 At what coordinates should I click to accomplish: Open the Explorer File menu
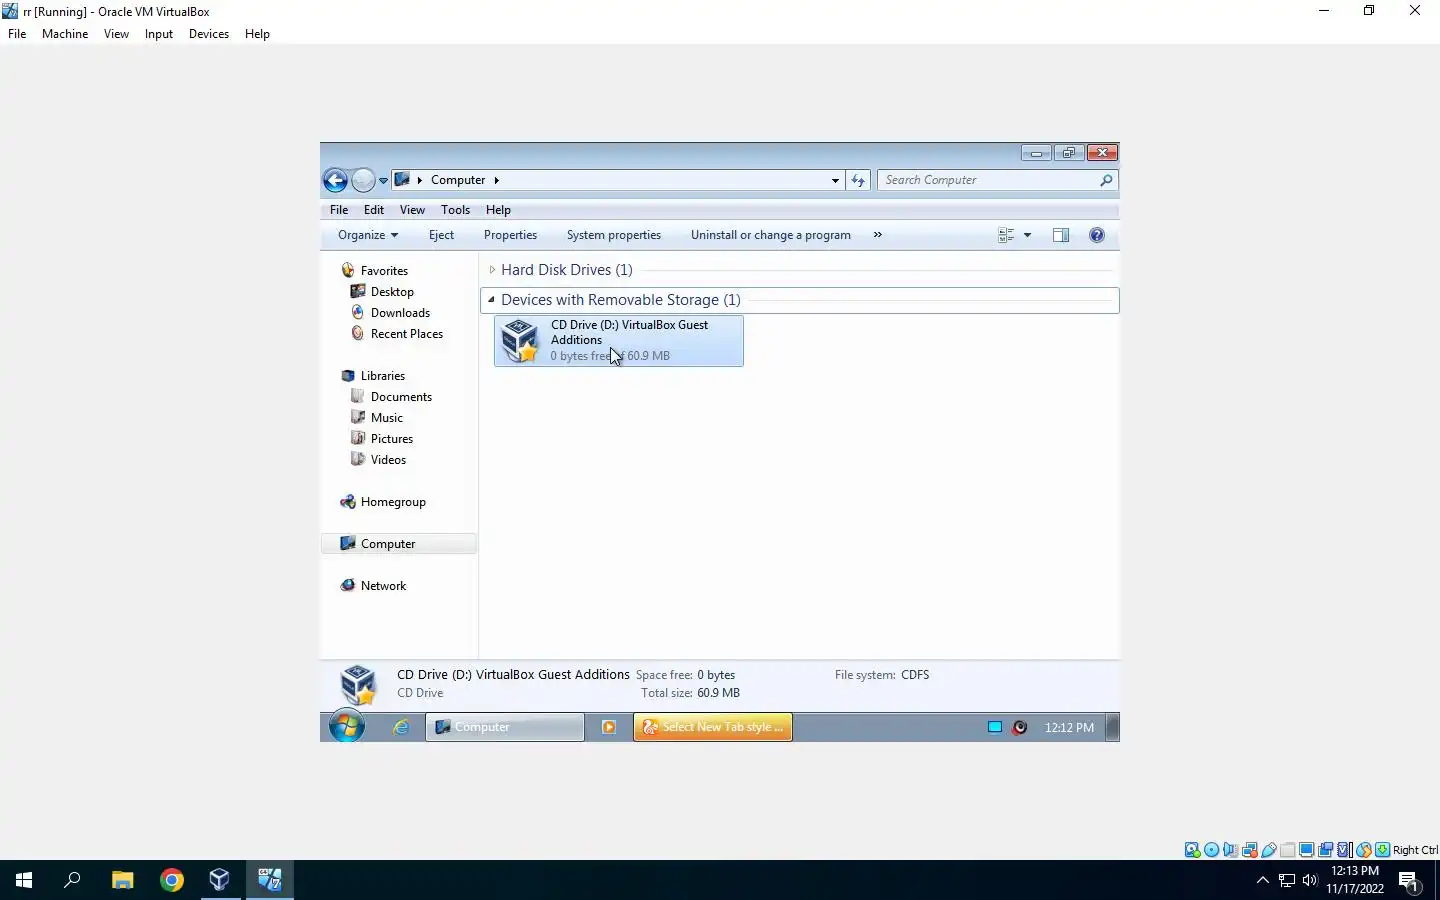(339, 210)
